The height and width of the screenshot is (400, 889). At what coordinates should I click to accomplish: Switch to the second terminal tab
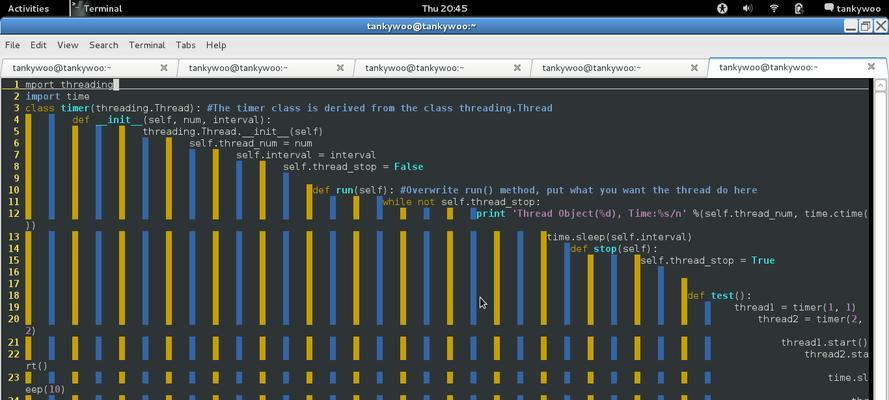(x=266, y=67)
